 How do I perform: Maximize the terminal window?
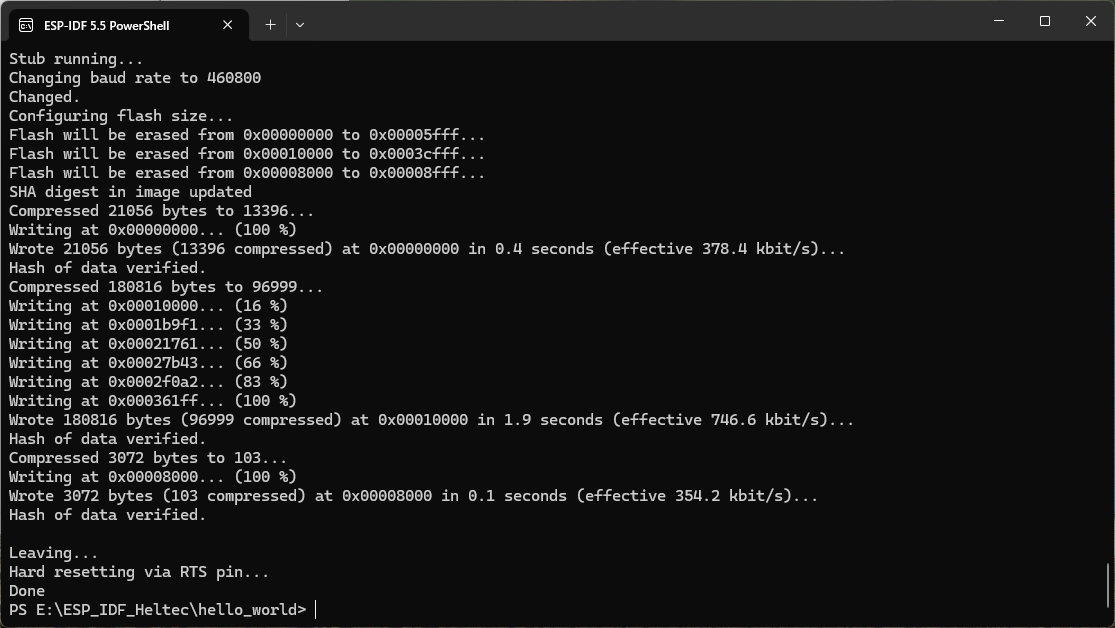point(1045,21)
